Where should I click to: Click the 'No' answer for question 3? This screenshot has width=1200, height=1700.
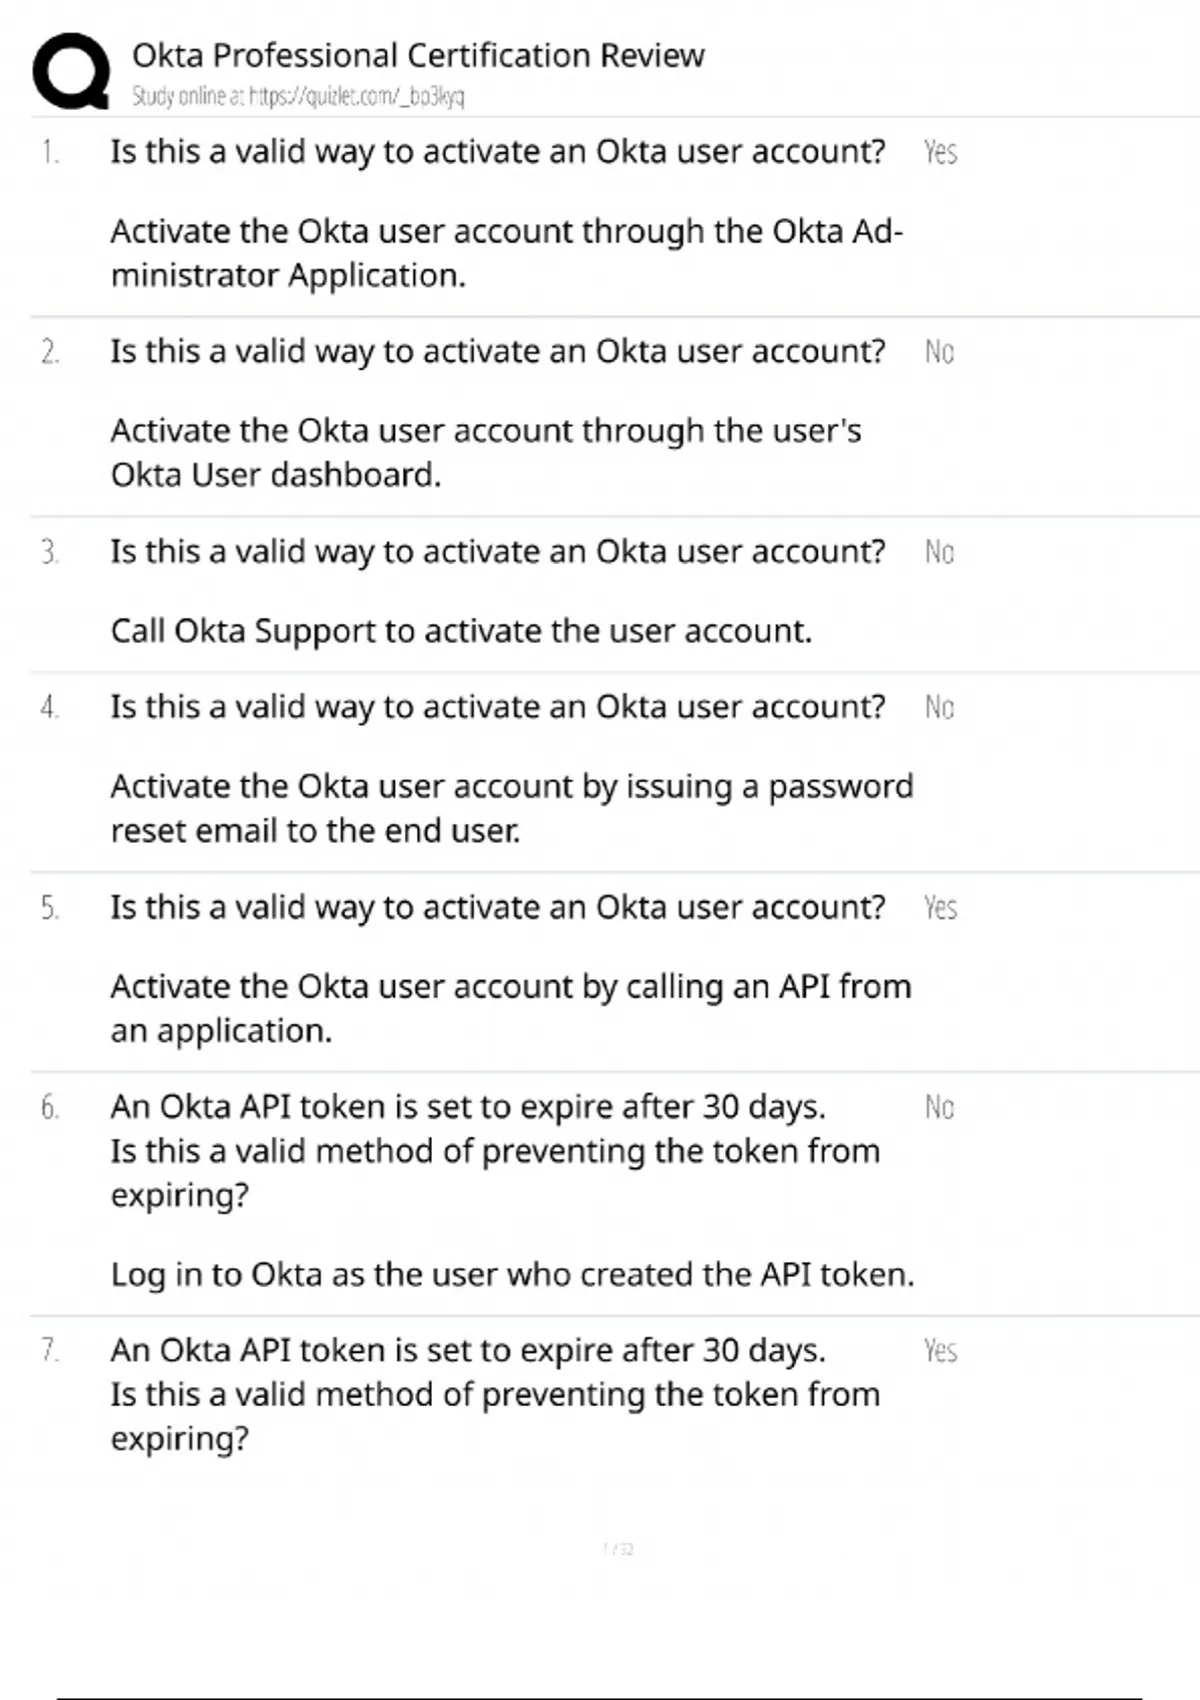(939, 552)
